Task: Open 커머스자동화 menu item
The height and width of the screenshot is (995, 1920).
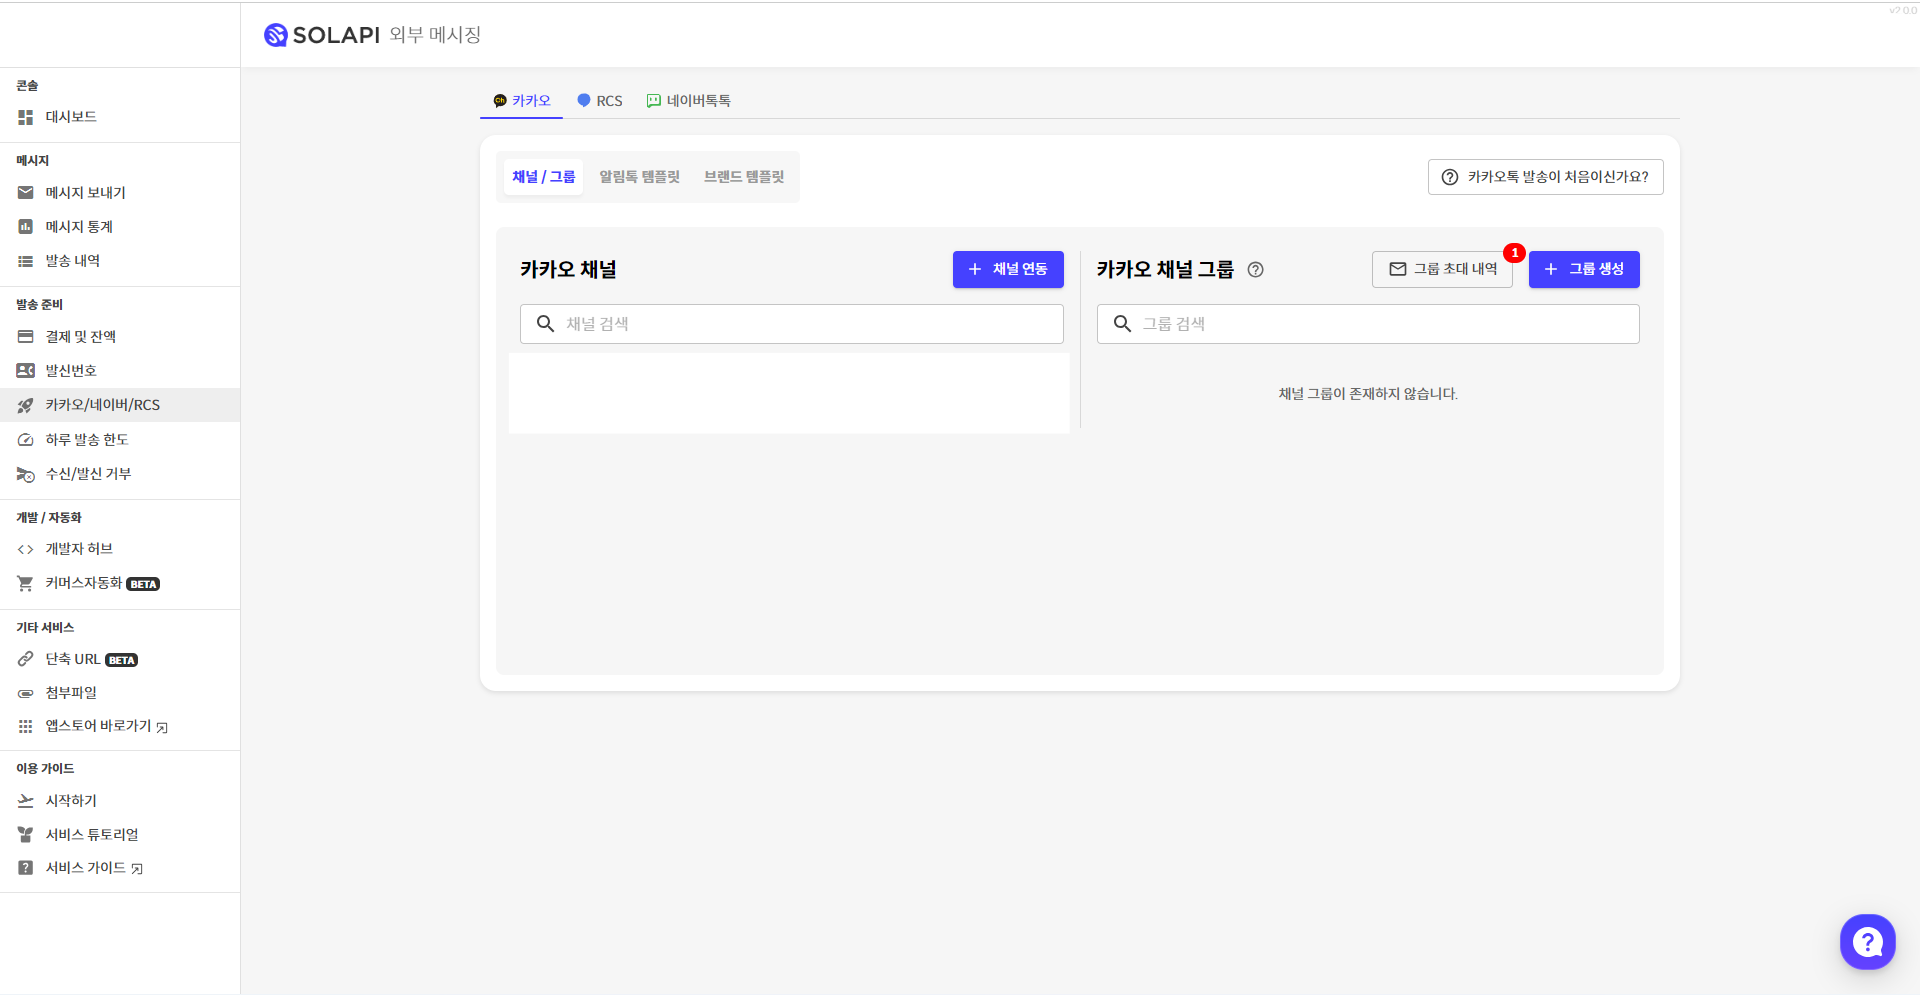Action: coord(120,583)
